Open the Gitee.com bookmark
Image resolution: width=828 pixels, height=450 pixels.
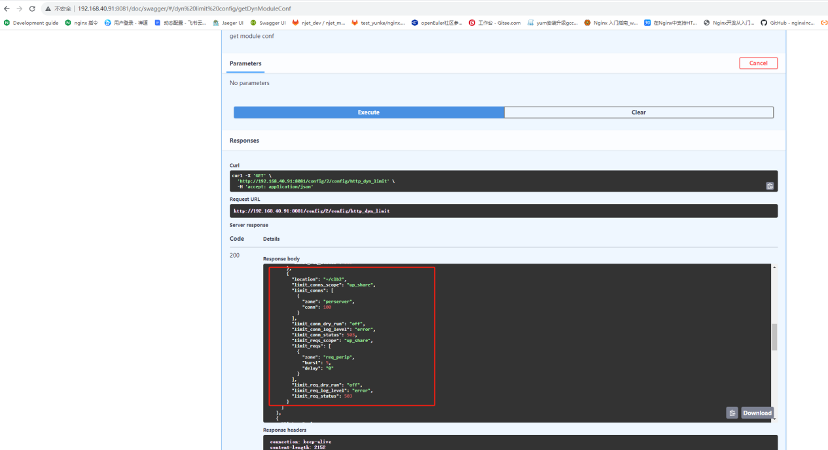495,23
